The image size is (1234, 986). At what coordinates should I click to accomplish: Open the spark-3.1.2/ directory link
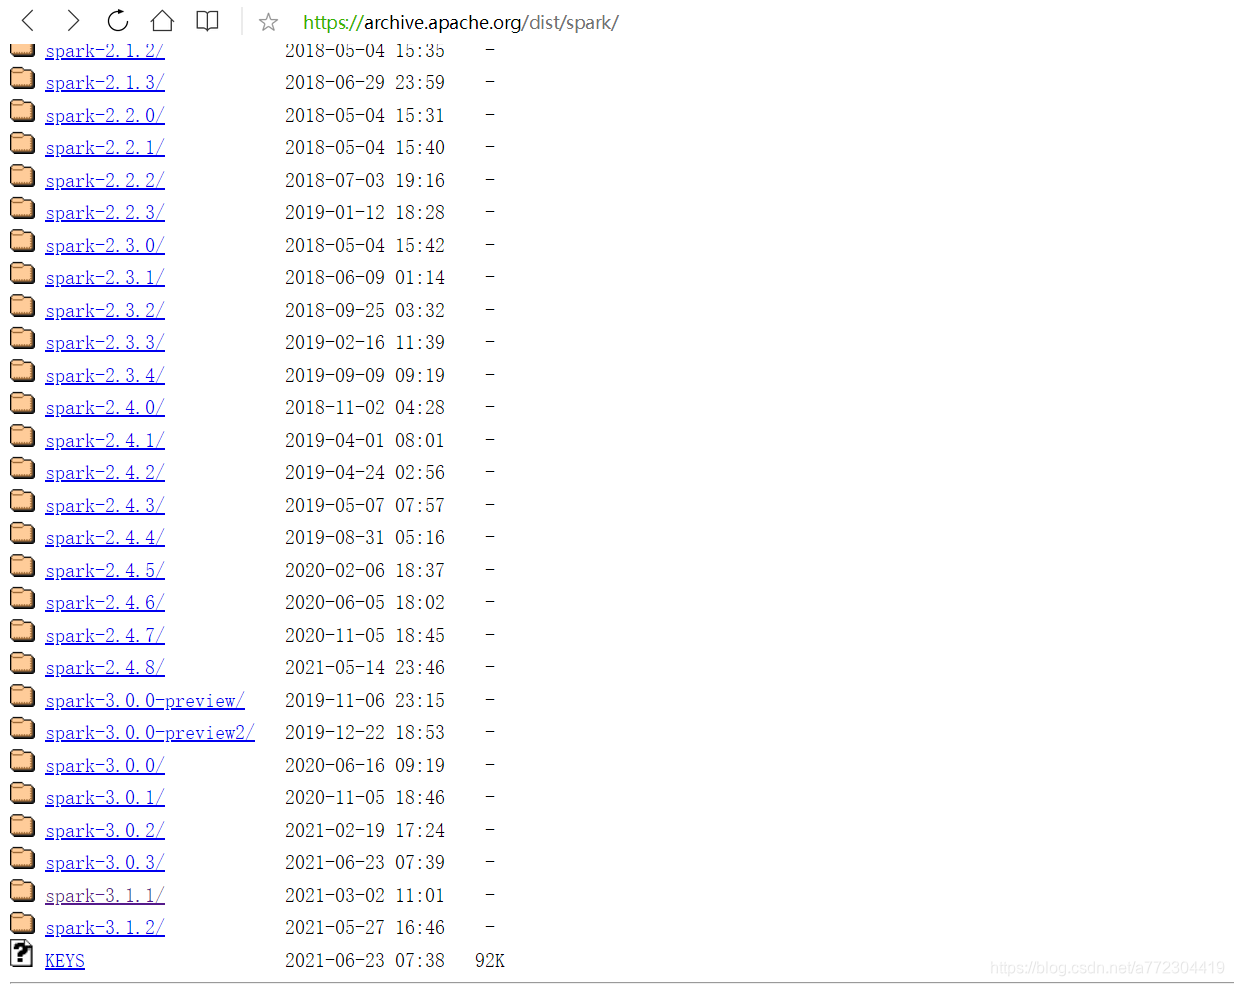tap(105, 928)
